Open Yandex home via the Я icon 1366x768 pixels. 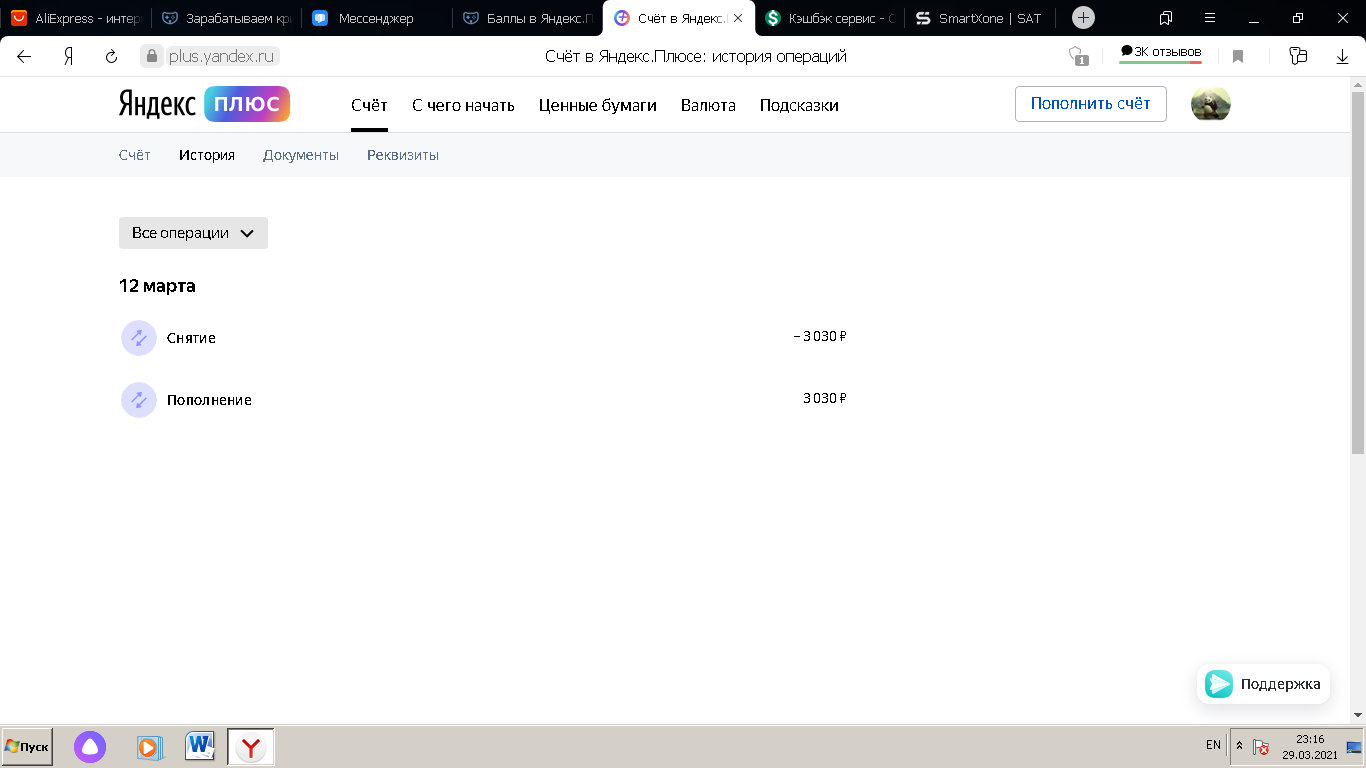[68, 57]
